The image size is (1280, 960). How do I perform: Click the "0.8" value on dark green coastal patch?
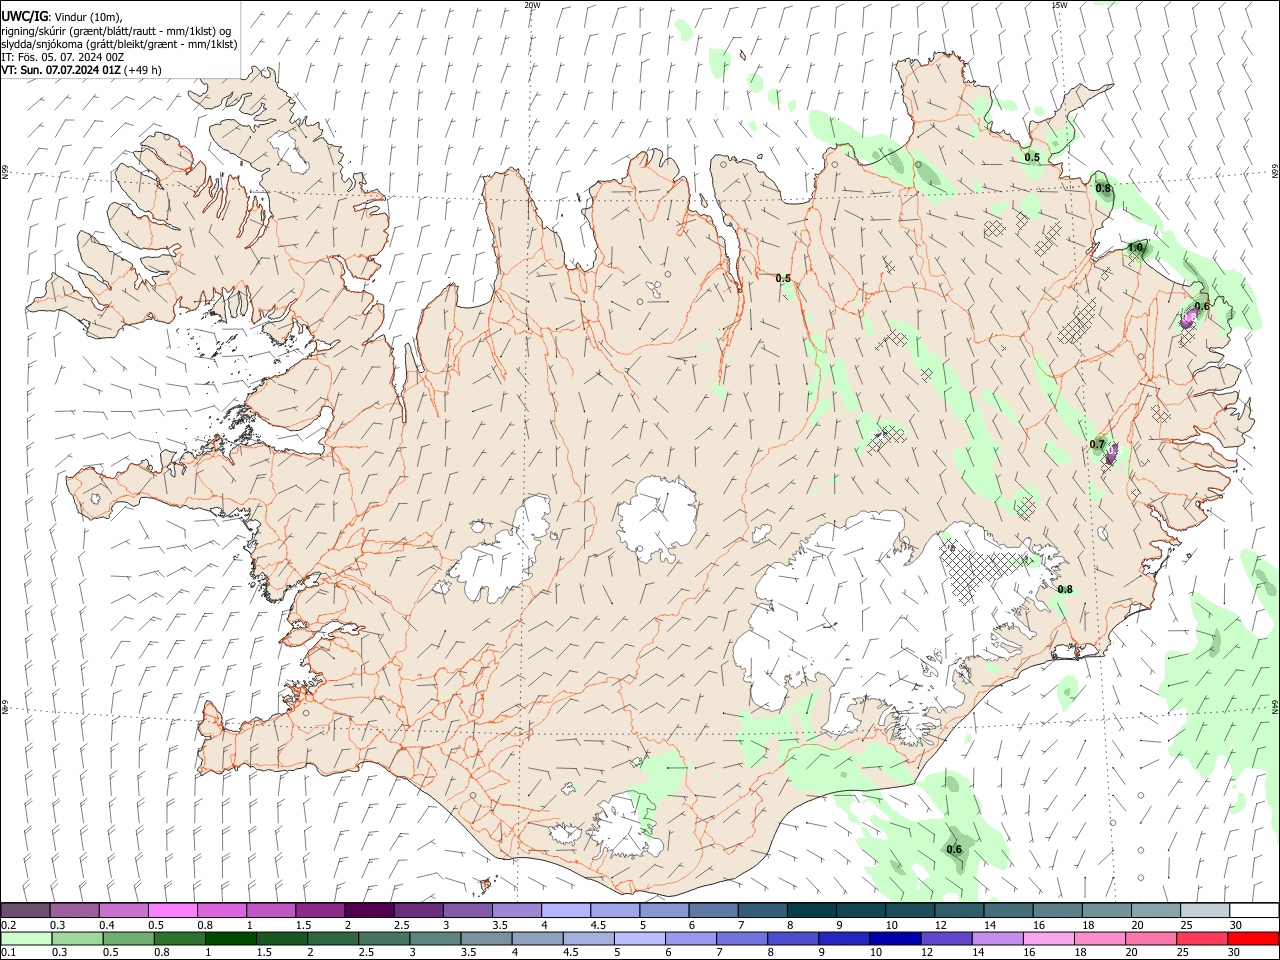(x=1103, y=188)
